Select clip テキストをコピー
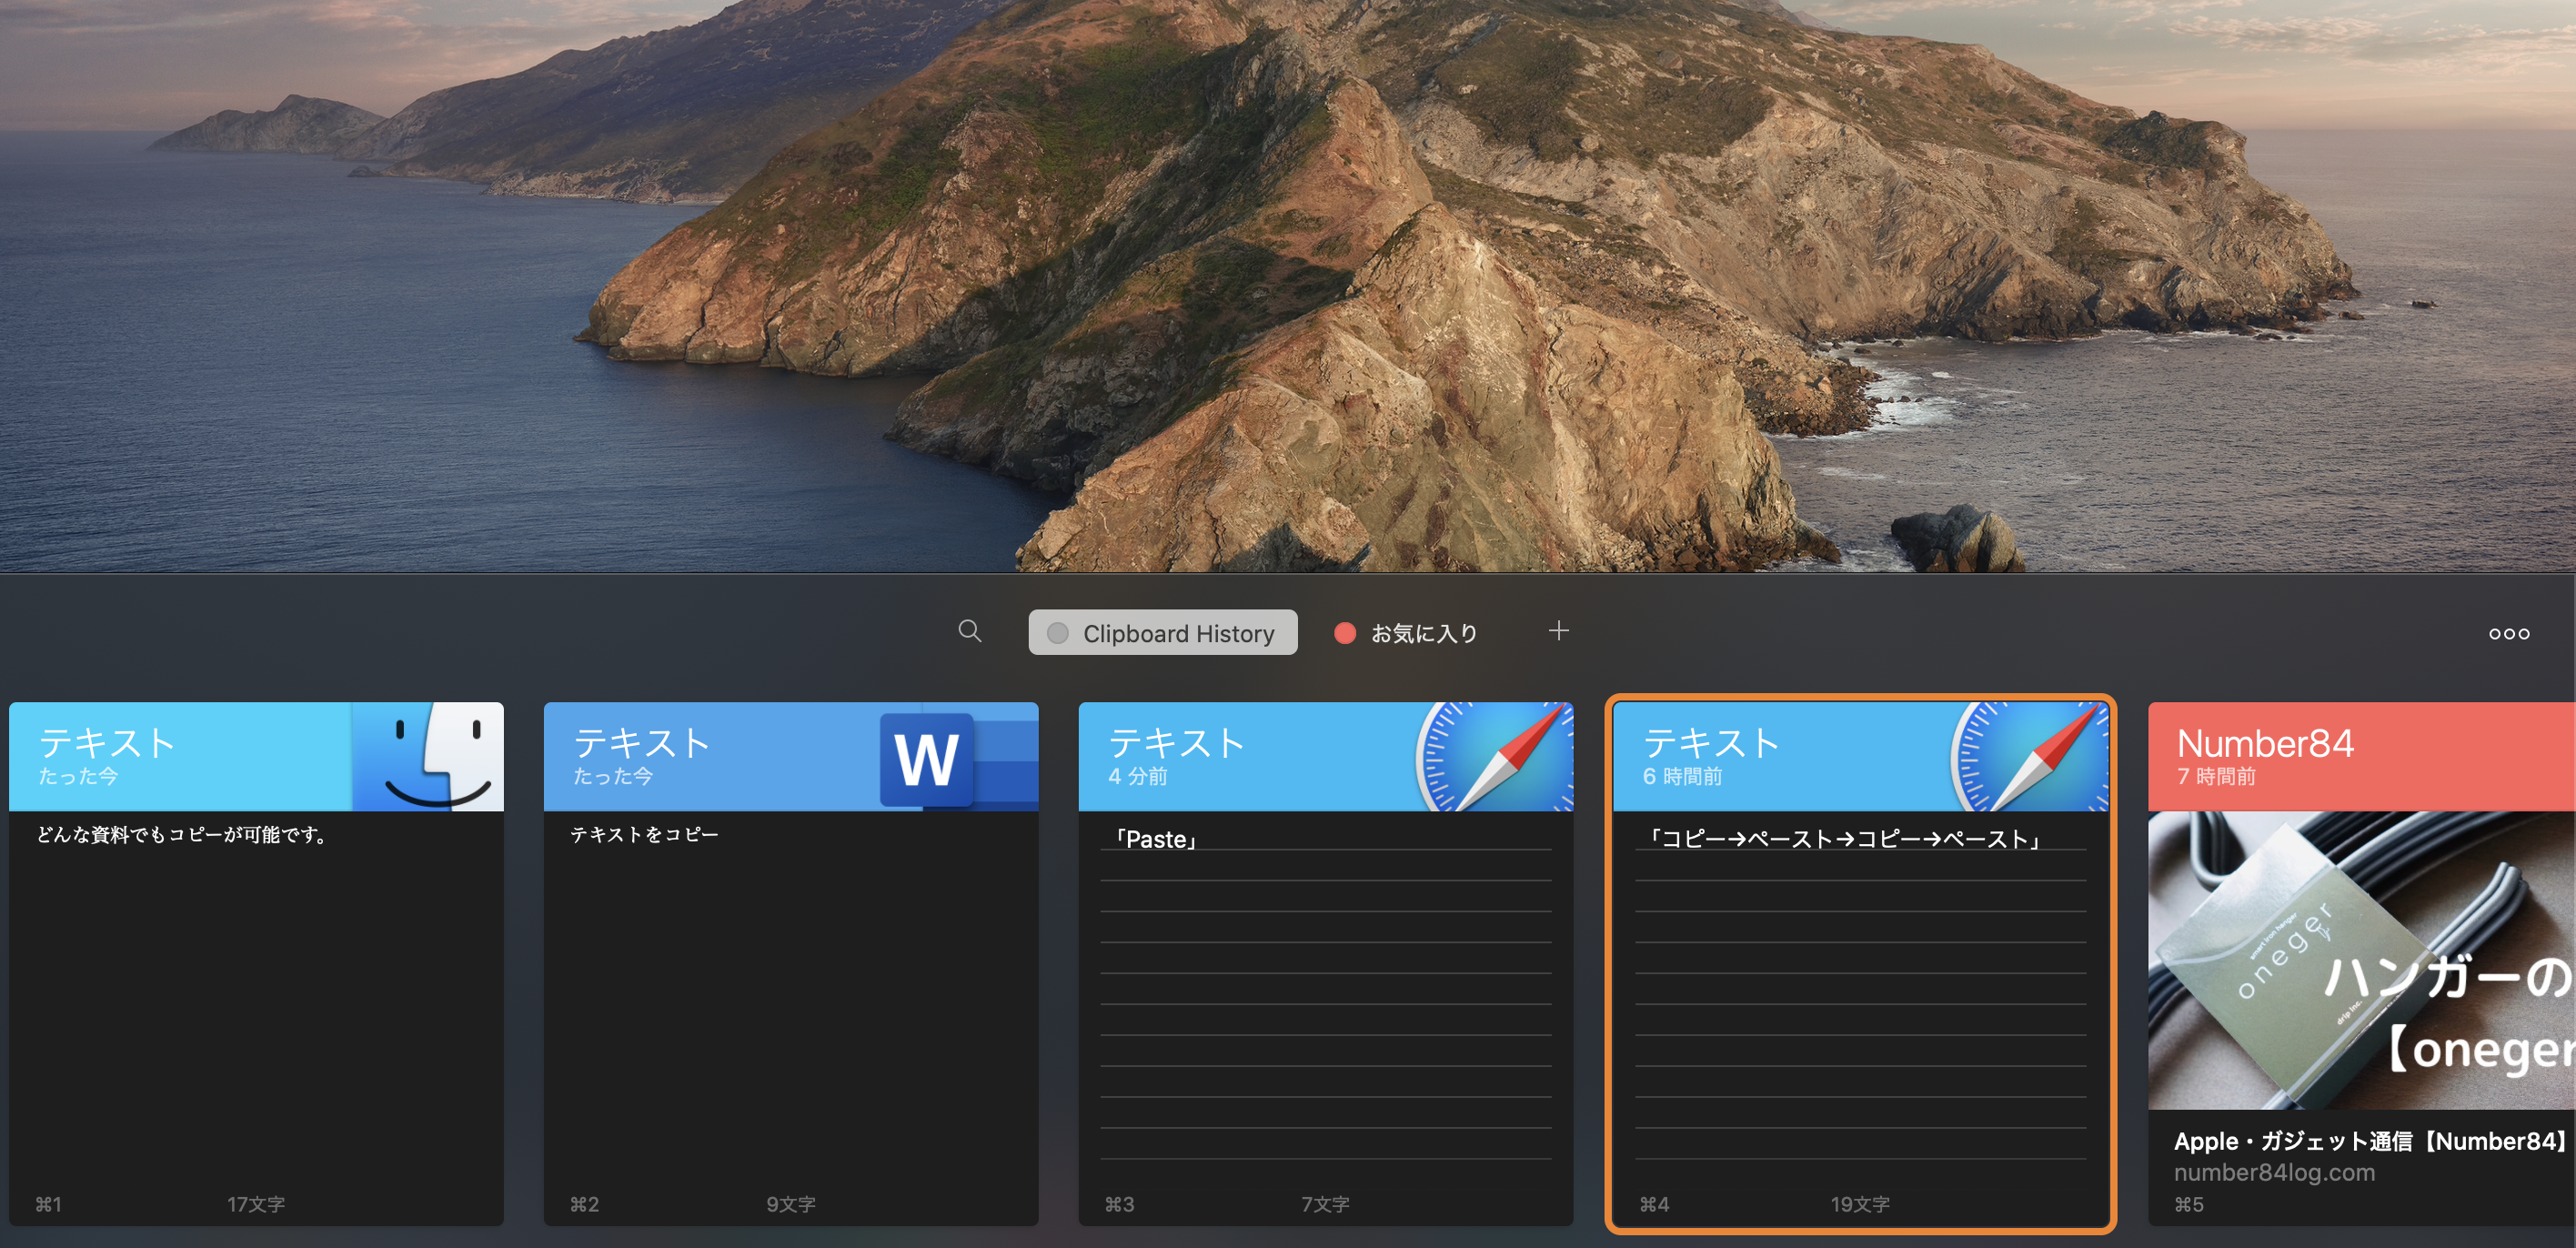 pyautogui.click(x=644, y=834)
